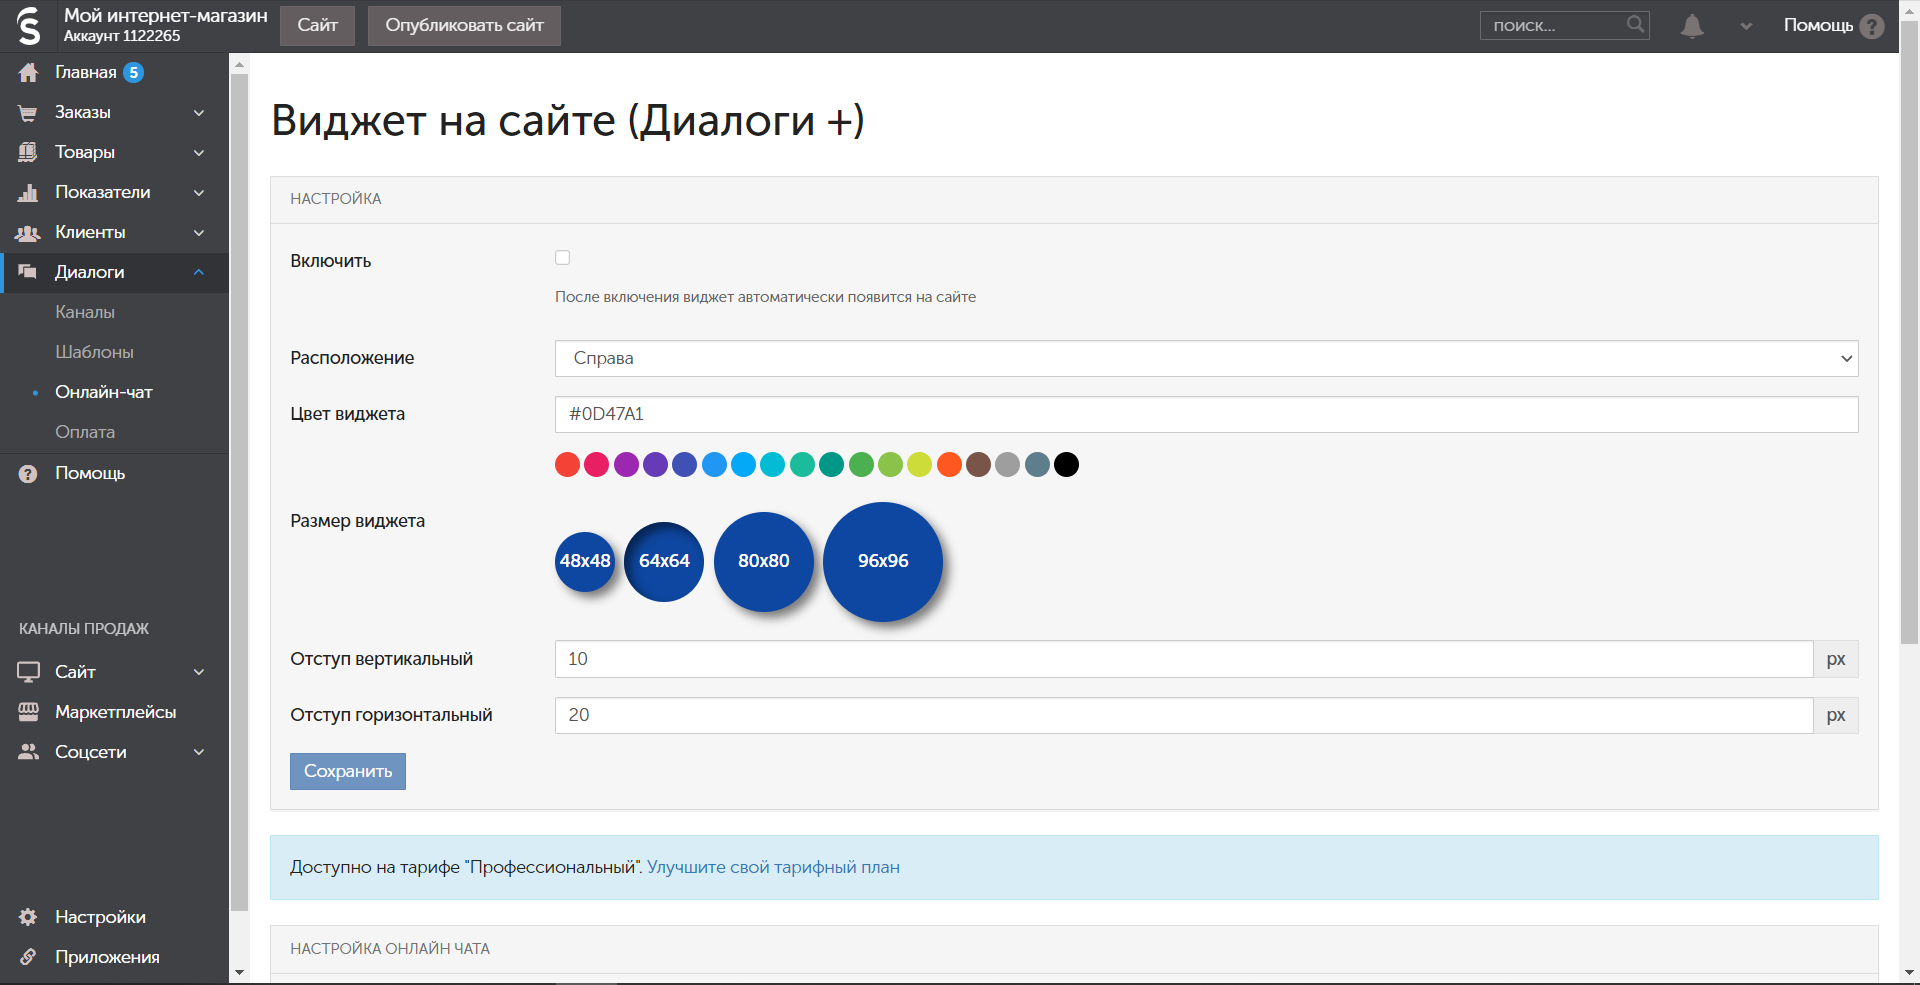The height and width of the screenshot is (985, 1920).
Task: Click the Товары products icon
Action: [28, 152]
